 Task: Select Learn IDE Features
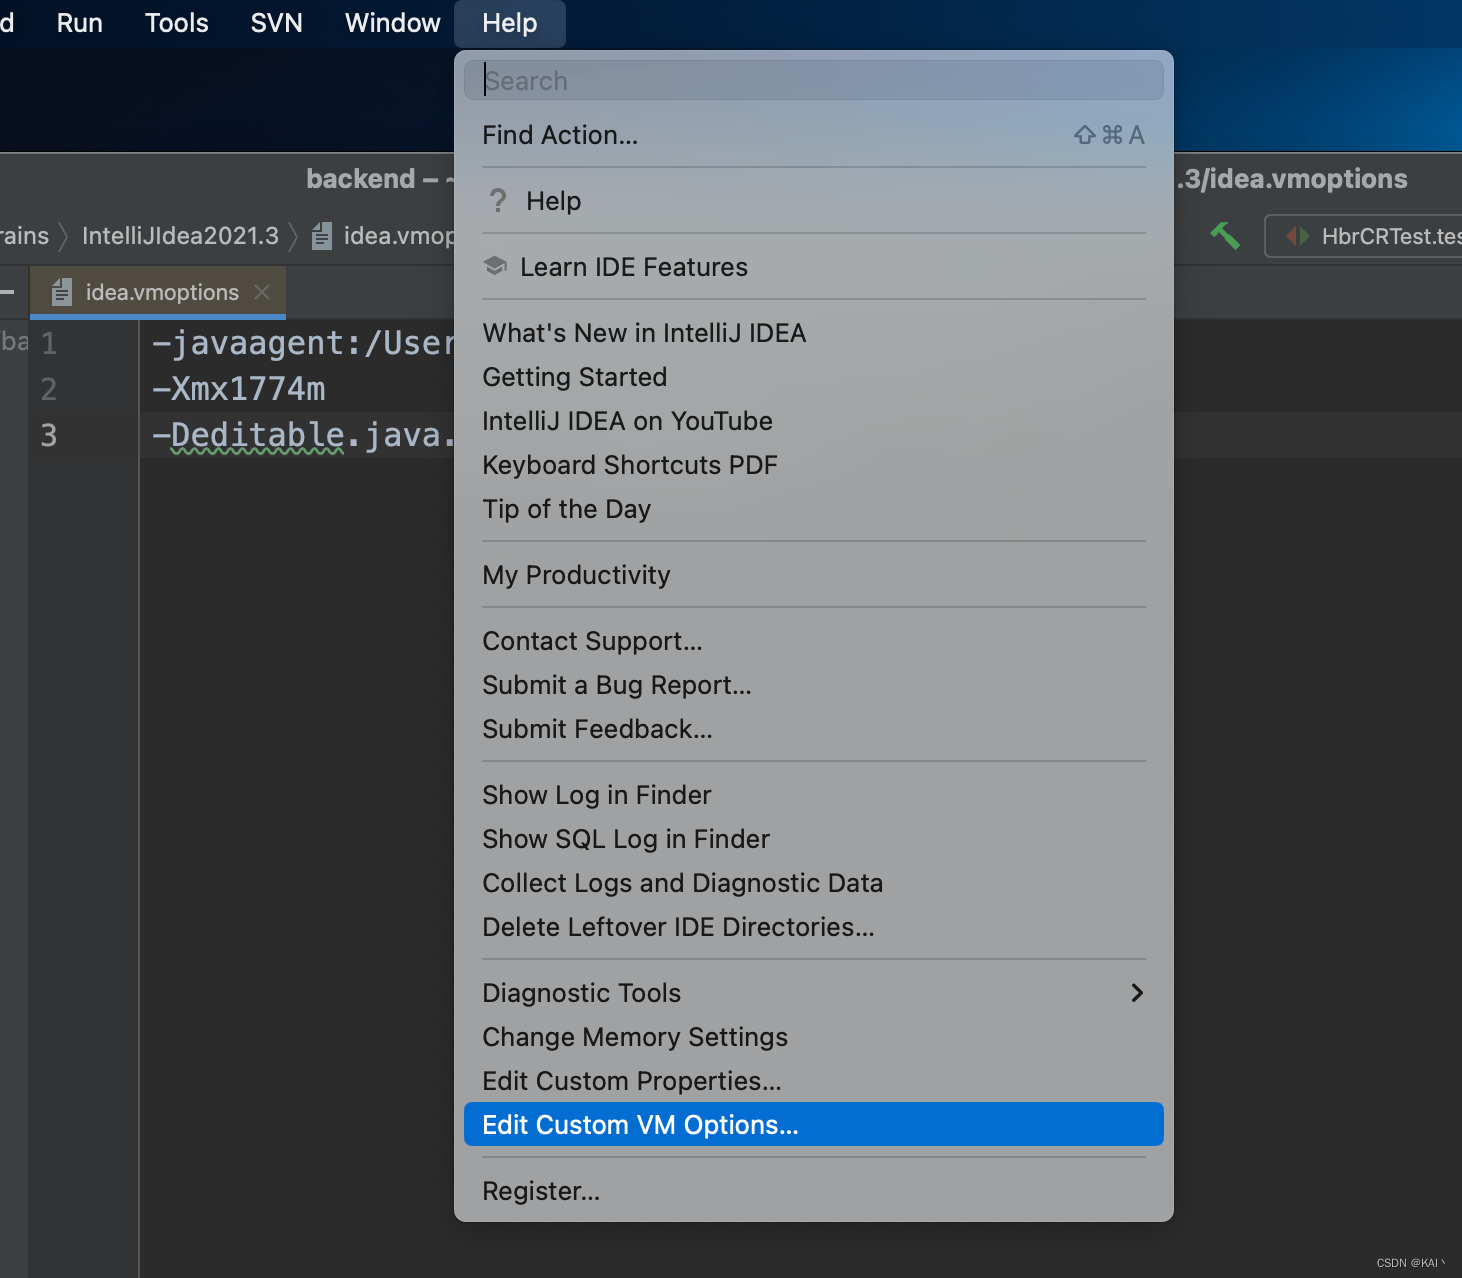[x=814, y=267]
